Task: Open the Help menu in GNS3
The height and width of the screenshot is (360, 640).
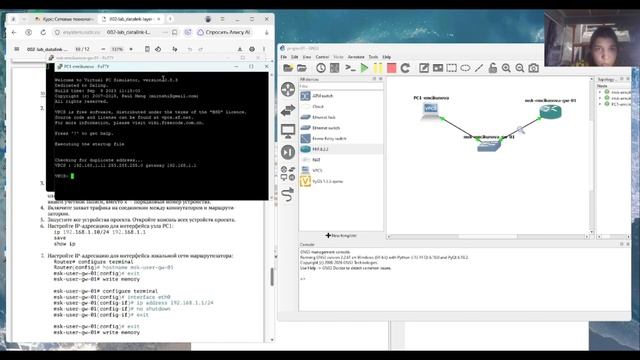Action: [x=387, y=57]
